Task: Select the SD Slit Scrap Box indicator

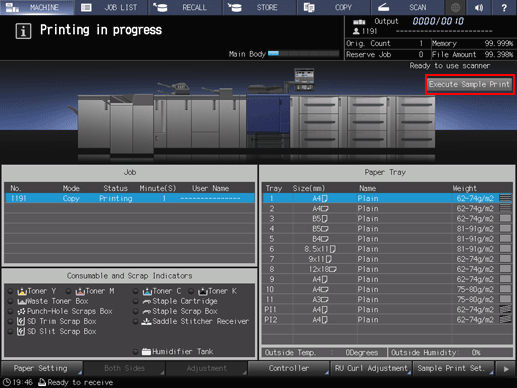Action: click(x=11, y=332)
